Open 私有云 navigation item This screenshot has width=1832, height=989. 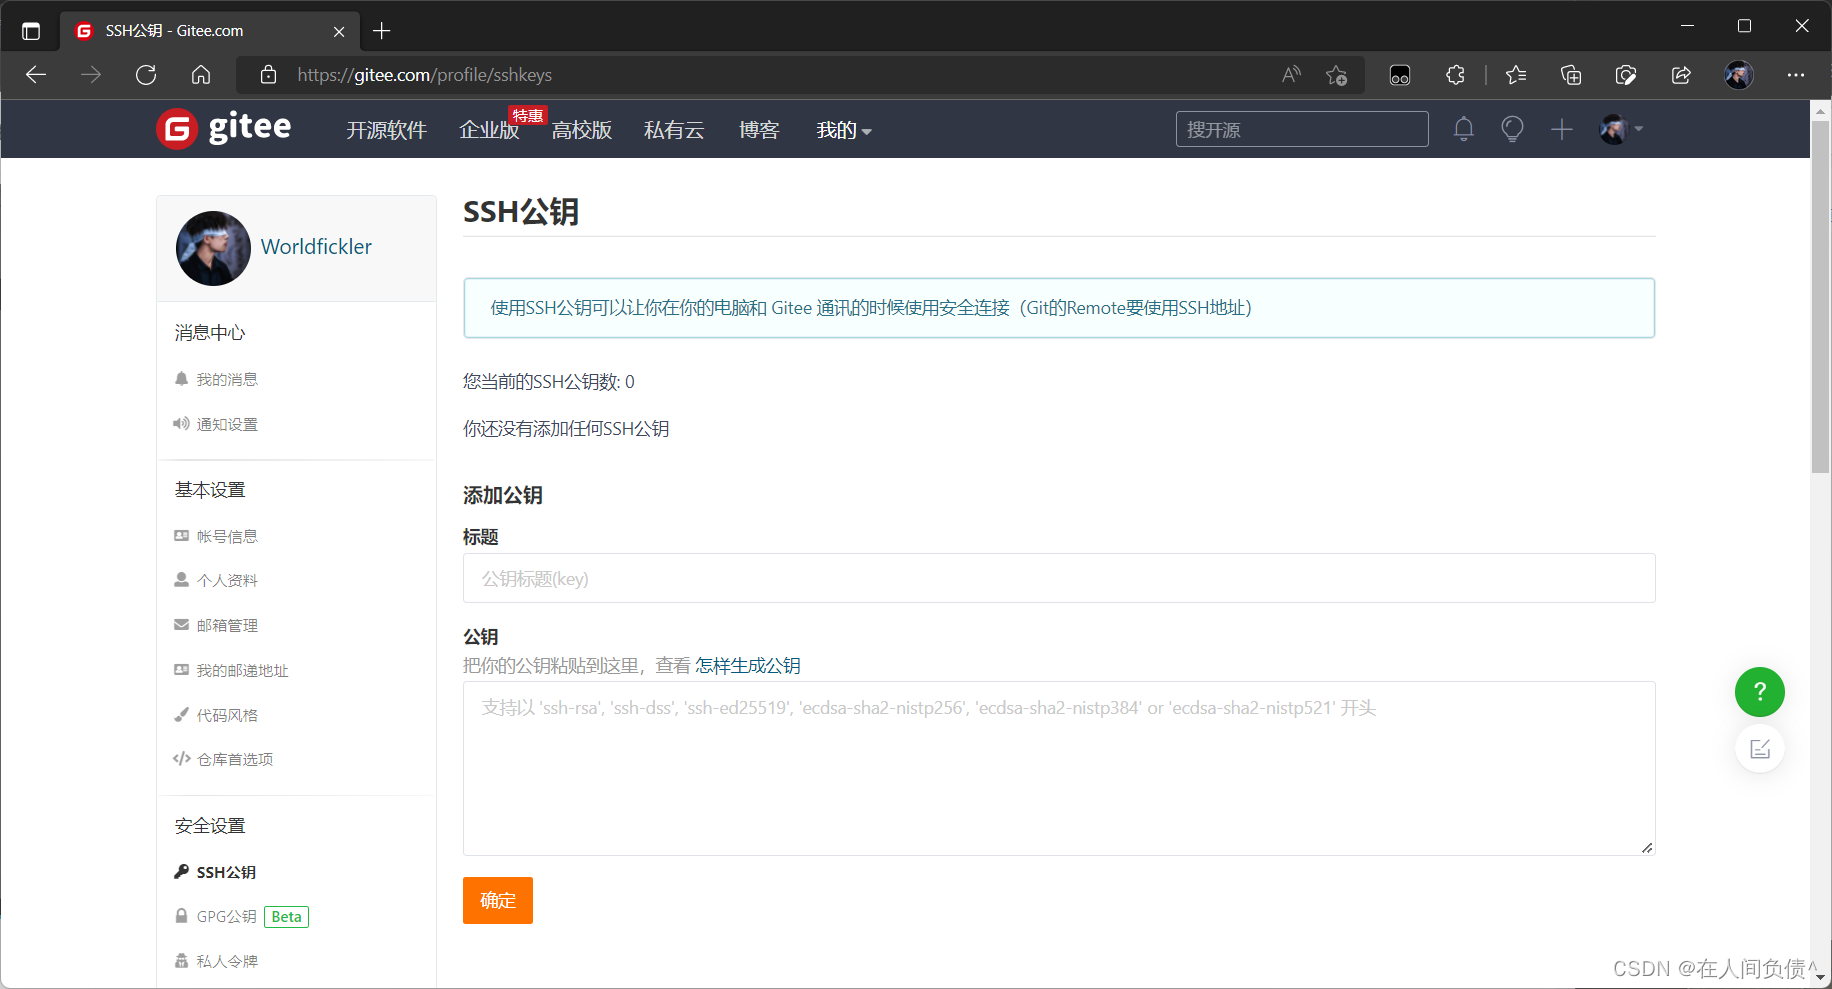[674, 130]
